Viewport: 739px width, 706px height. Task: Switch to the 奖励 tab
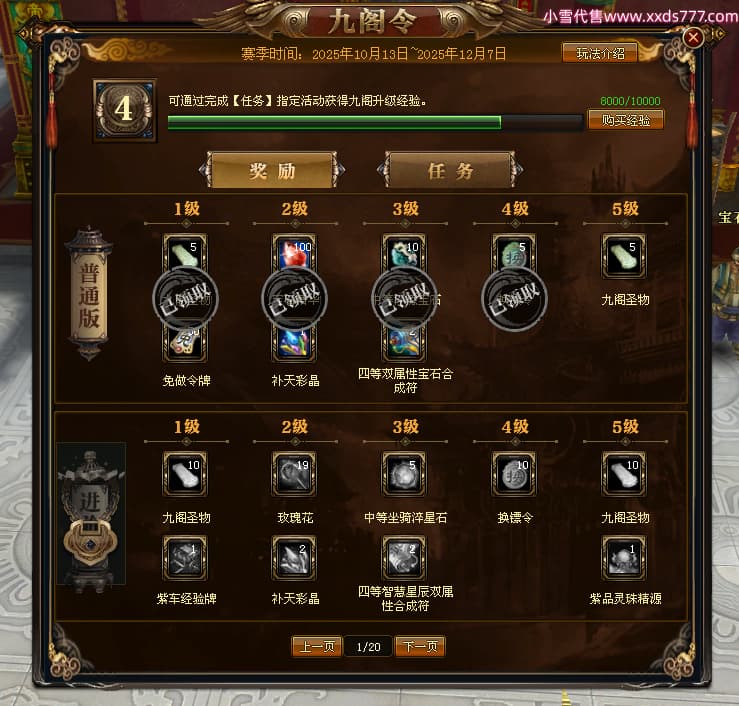272,170
